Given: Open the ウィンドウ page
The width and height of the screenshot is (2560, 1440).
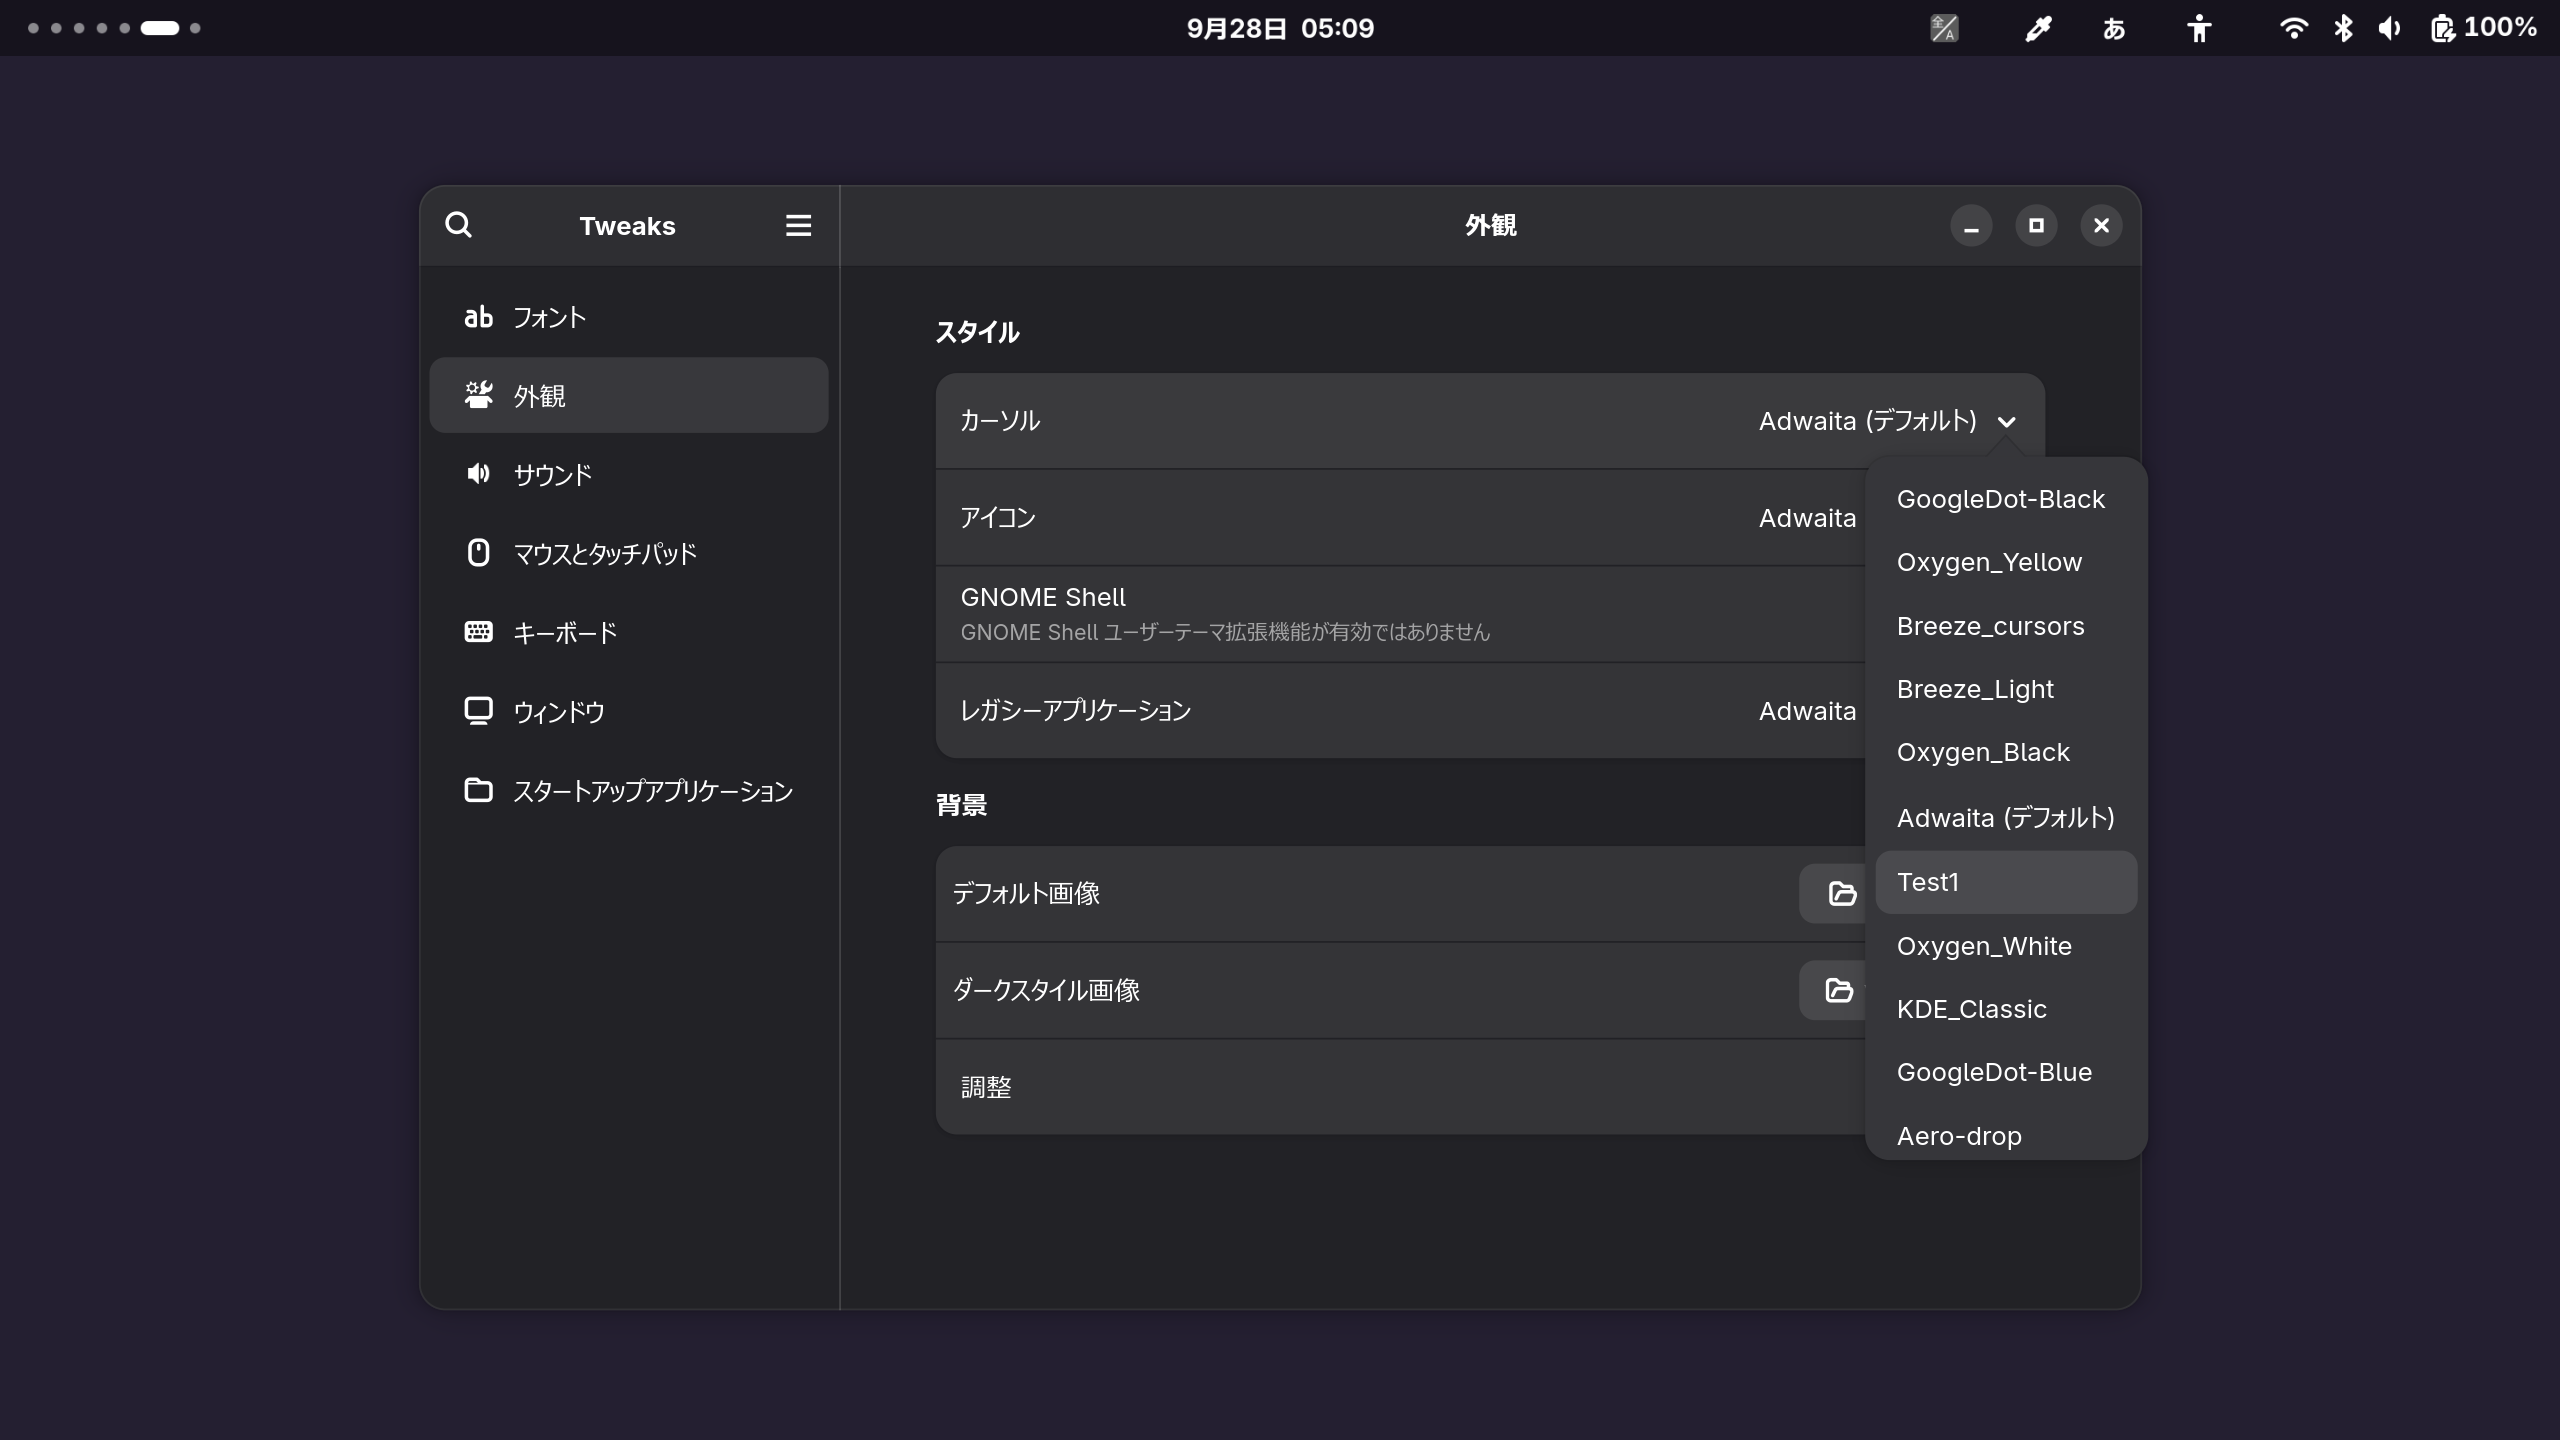Looking at the screenshot, I should 629,711.
